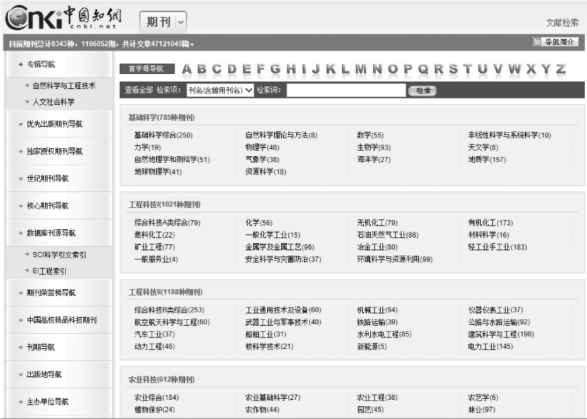Open 化学(56) category
The image size is (587, 419).
click(x=259, y=223)
